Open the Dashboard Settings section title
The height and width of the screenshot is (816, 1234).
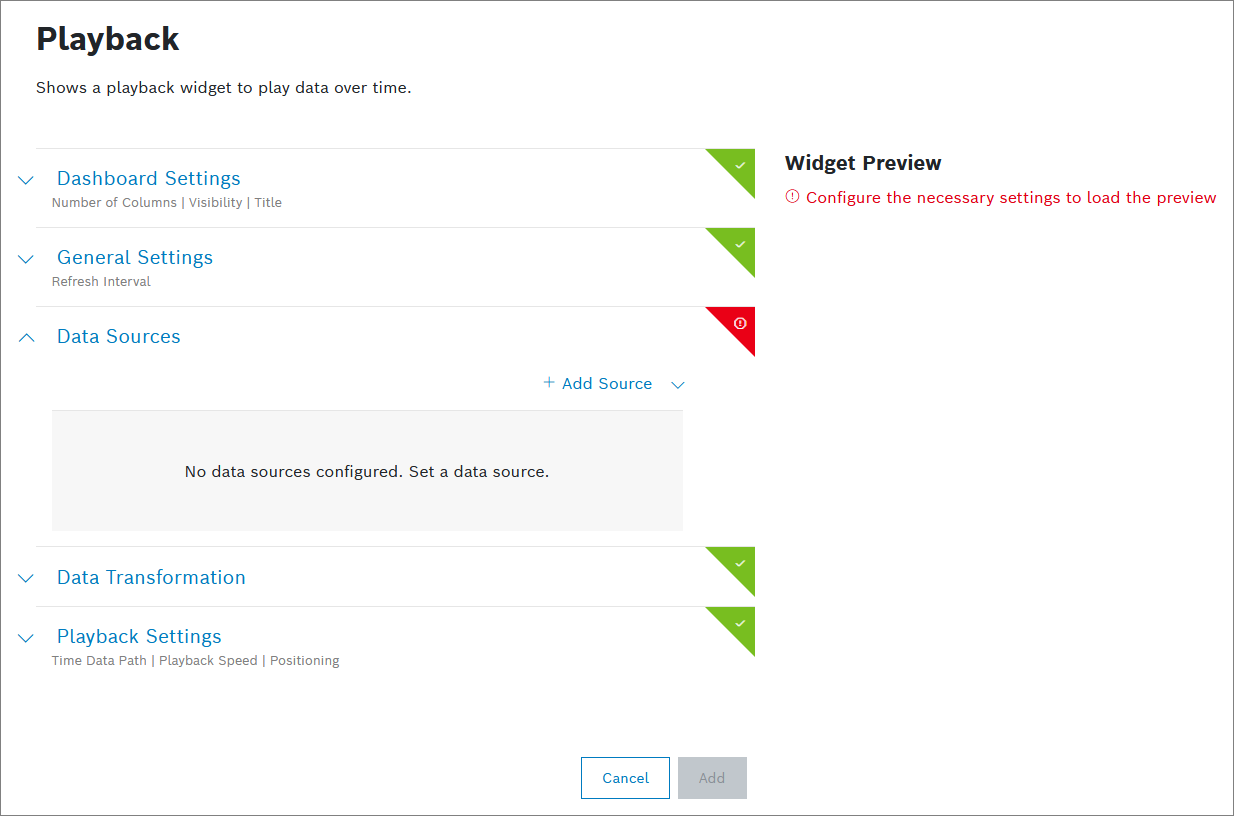tap(149, 179)
